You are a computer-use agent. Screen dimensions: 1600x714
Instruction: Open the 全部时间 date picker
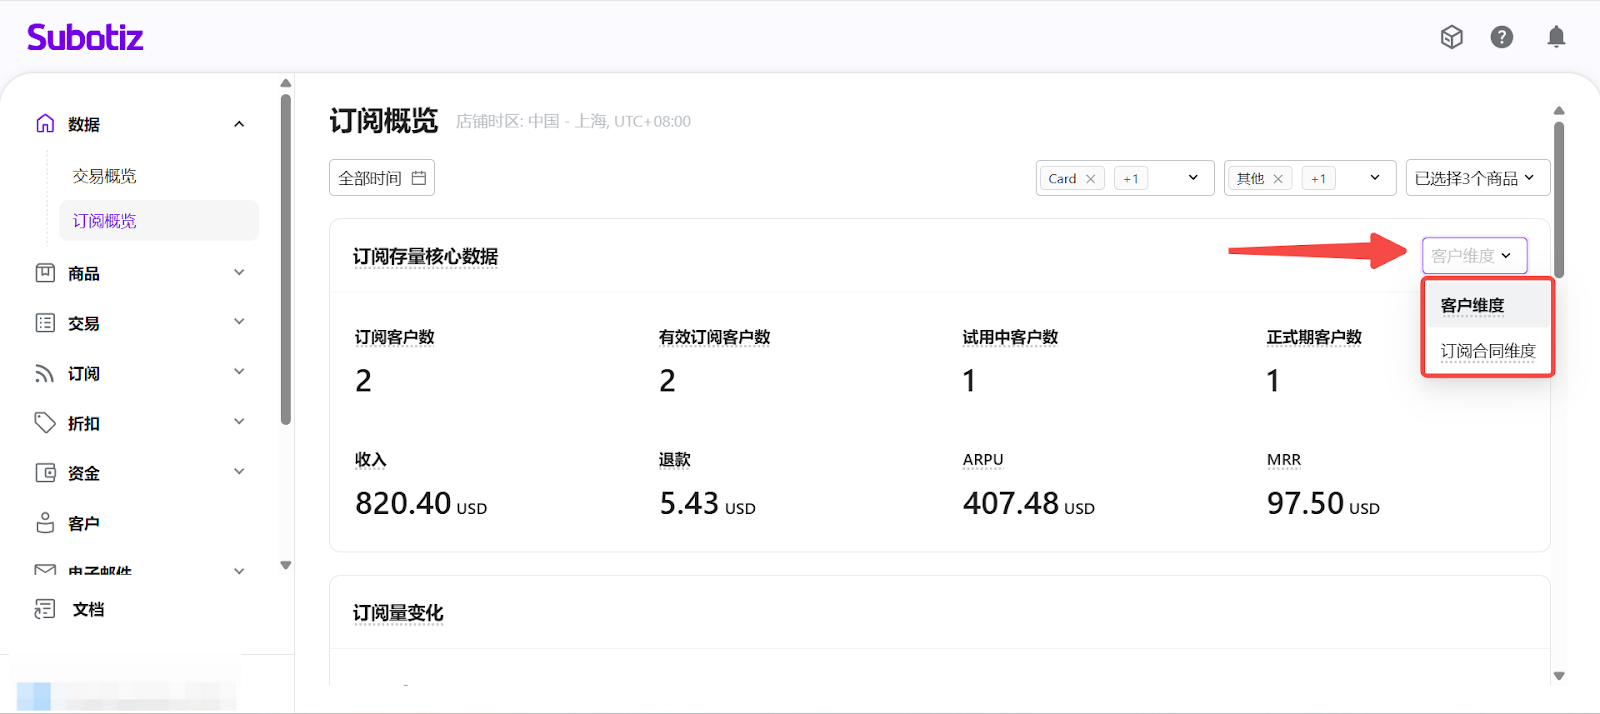point(382,178)
